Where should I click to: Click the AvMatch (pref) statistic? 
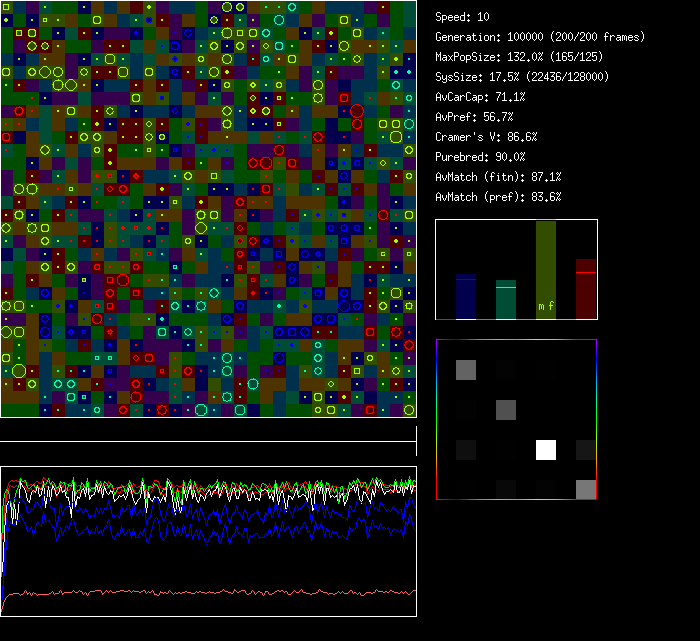coord(498,197)
